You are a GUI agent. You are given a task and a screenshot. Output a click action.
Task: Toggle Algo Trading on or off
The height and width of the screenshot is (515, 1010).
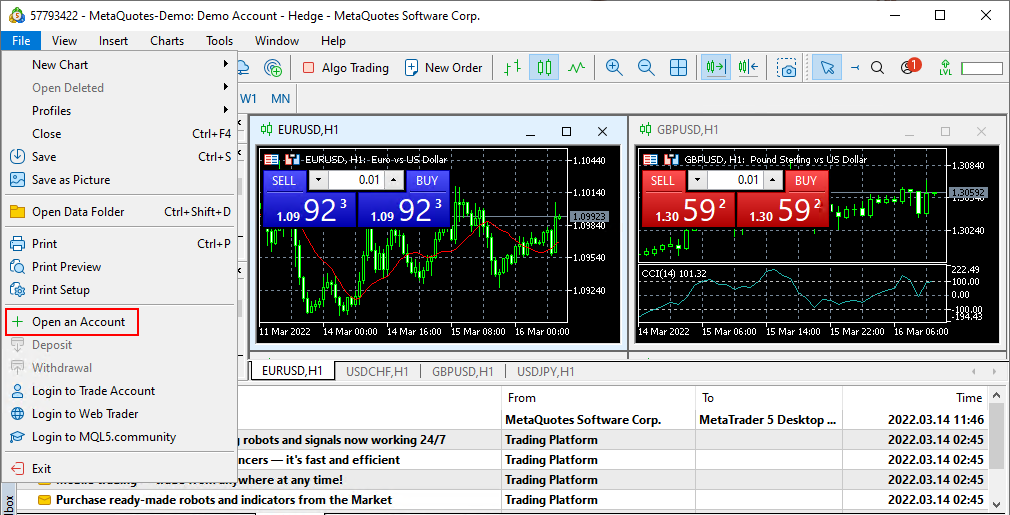pyautogui.click(x=346, y=68)
